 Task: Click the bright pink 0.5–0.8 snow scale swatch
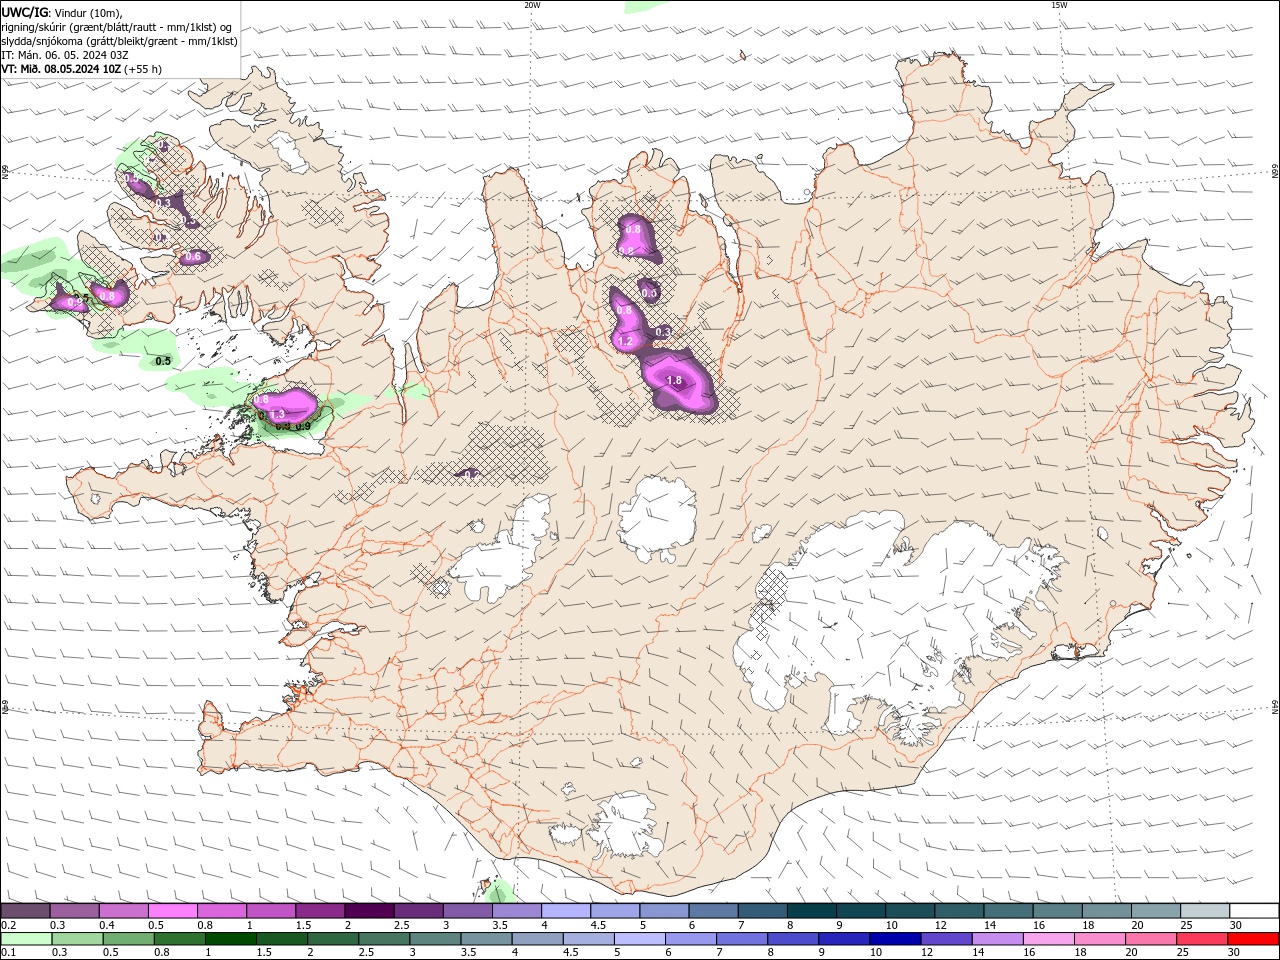coord(172,911)
